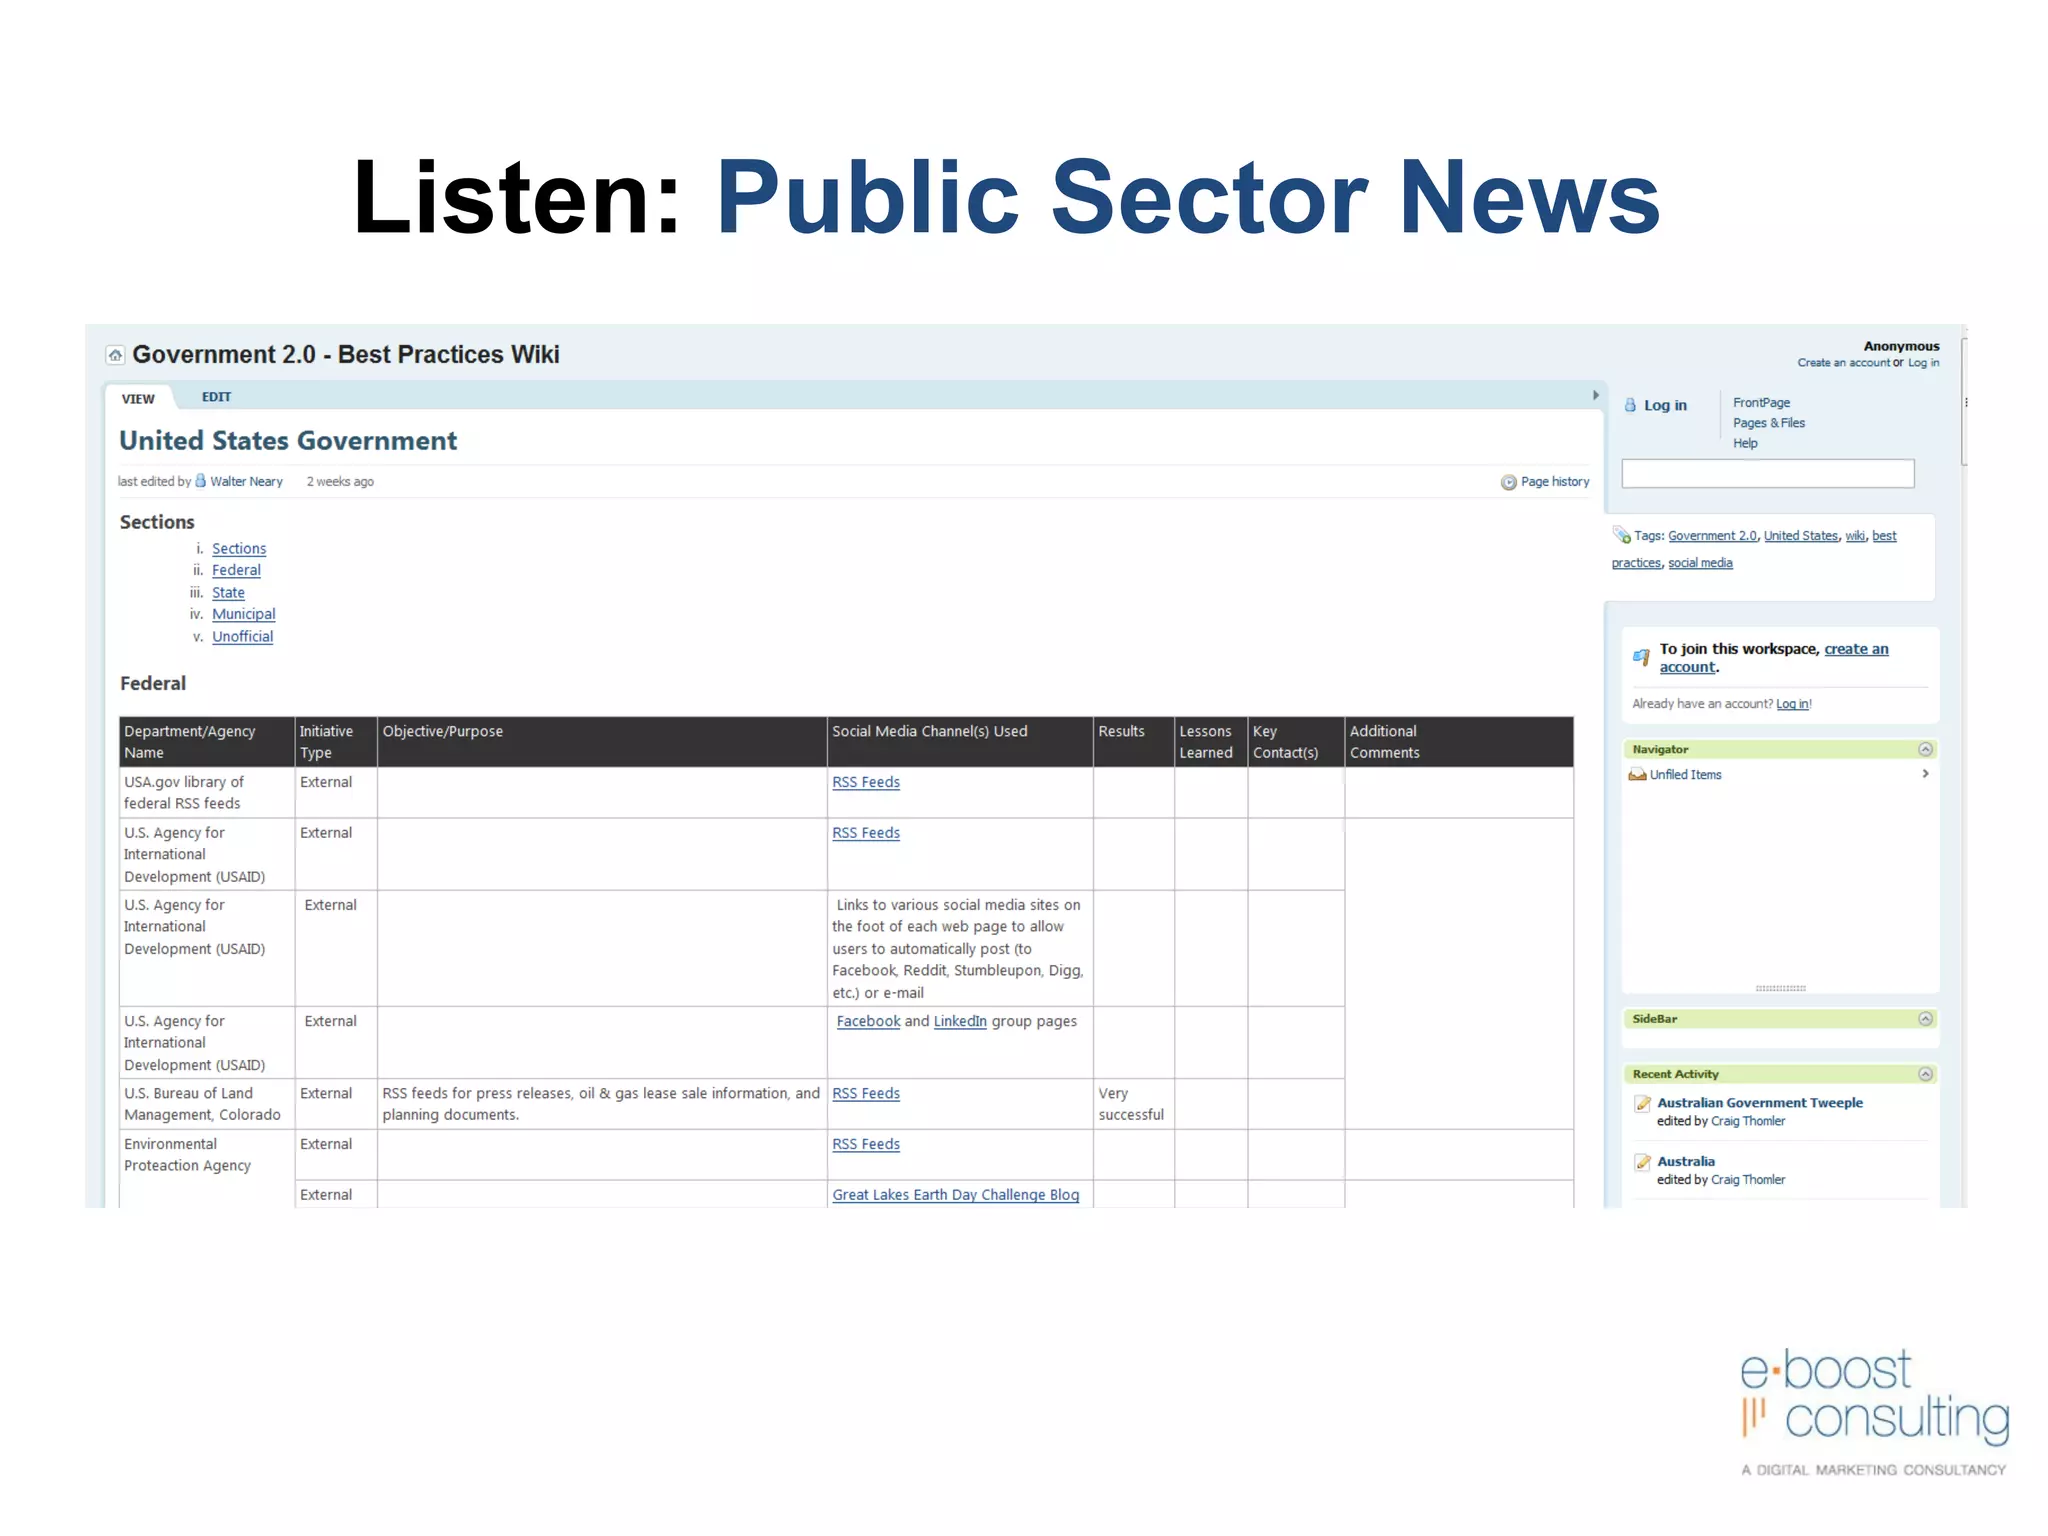Image resolution: width=2048 pixels, height=1536 pixels.
Task: Jump to the Municipal section
Action: coord(243,614)
